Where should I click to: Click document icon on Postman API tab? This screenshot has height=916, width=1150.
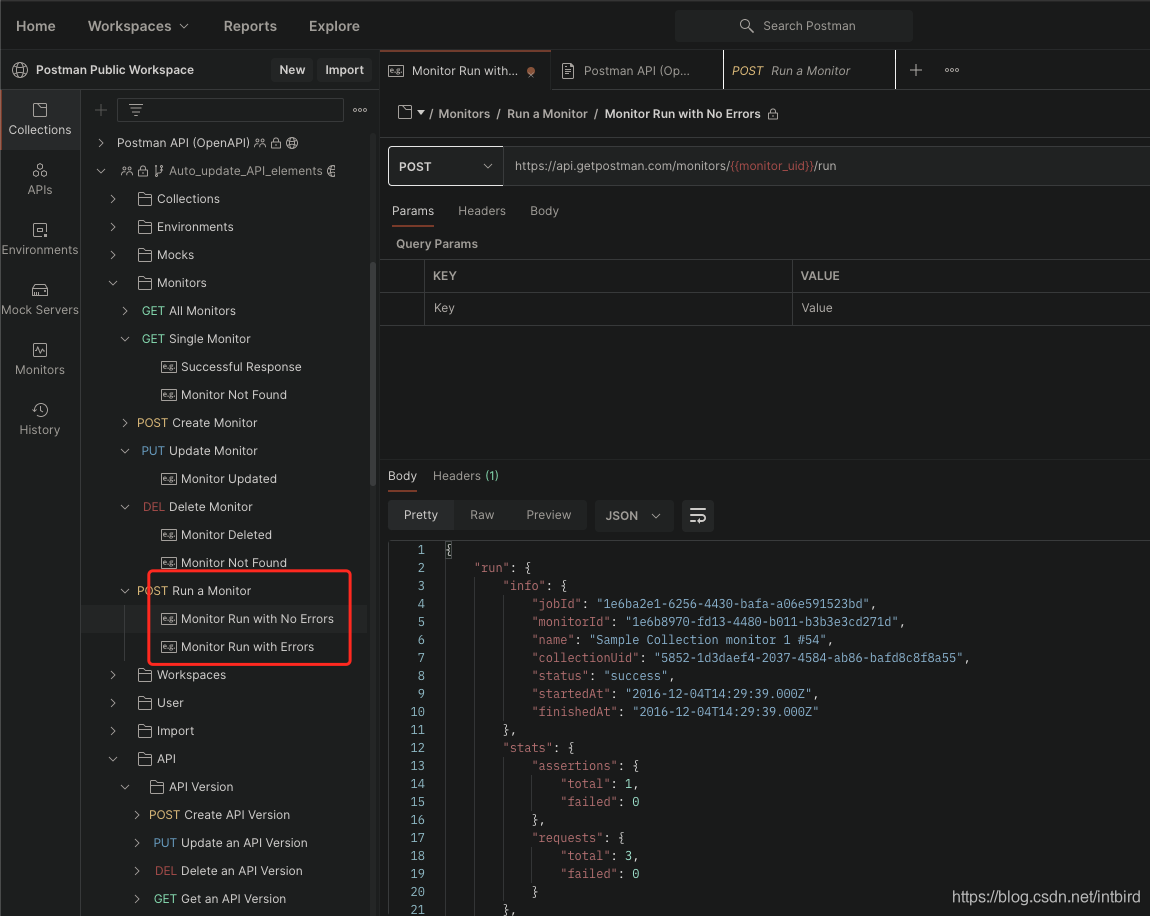tap(568, 70)
